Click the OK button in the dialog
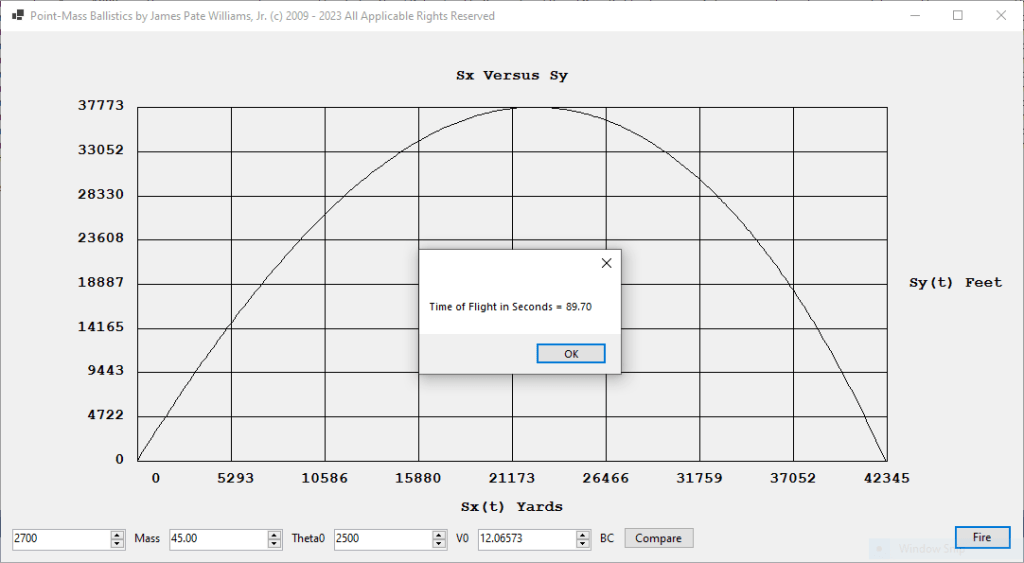1024x563 pixels. (x=570, y=354)
